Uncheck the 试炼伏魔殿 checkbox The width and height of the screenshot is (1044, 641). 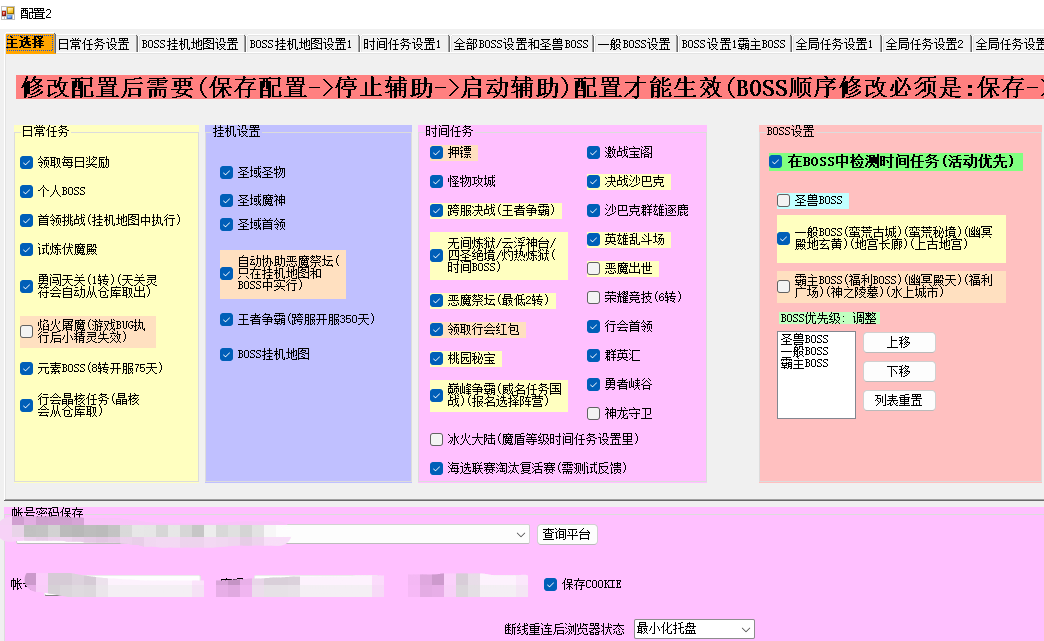pos(27,250)
